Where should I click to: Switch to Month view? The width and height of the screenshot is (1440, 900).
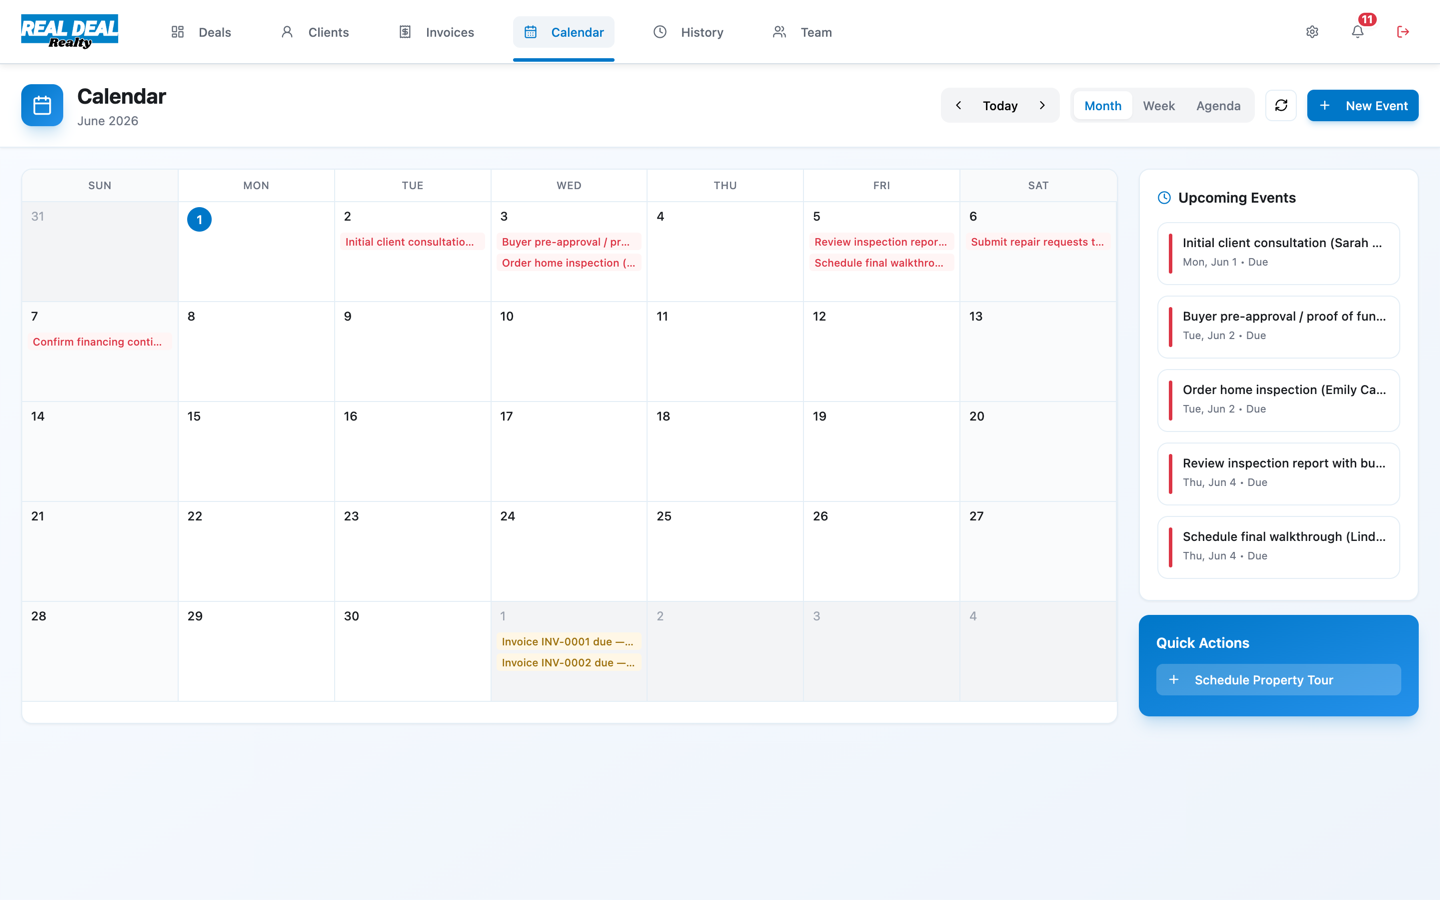1103,105
